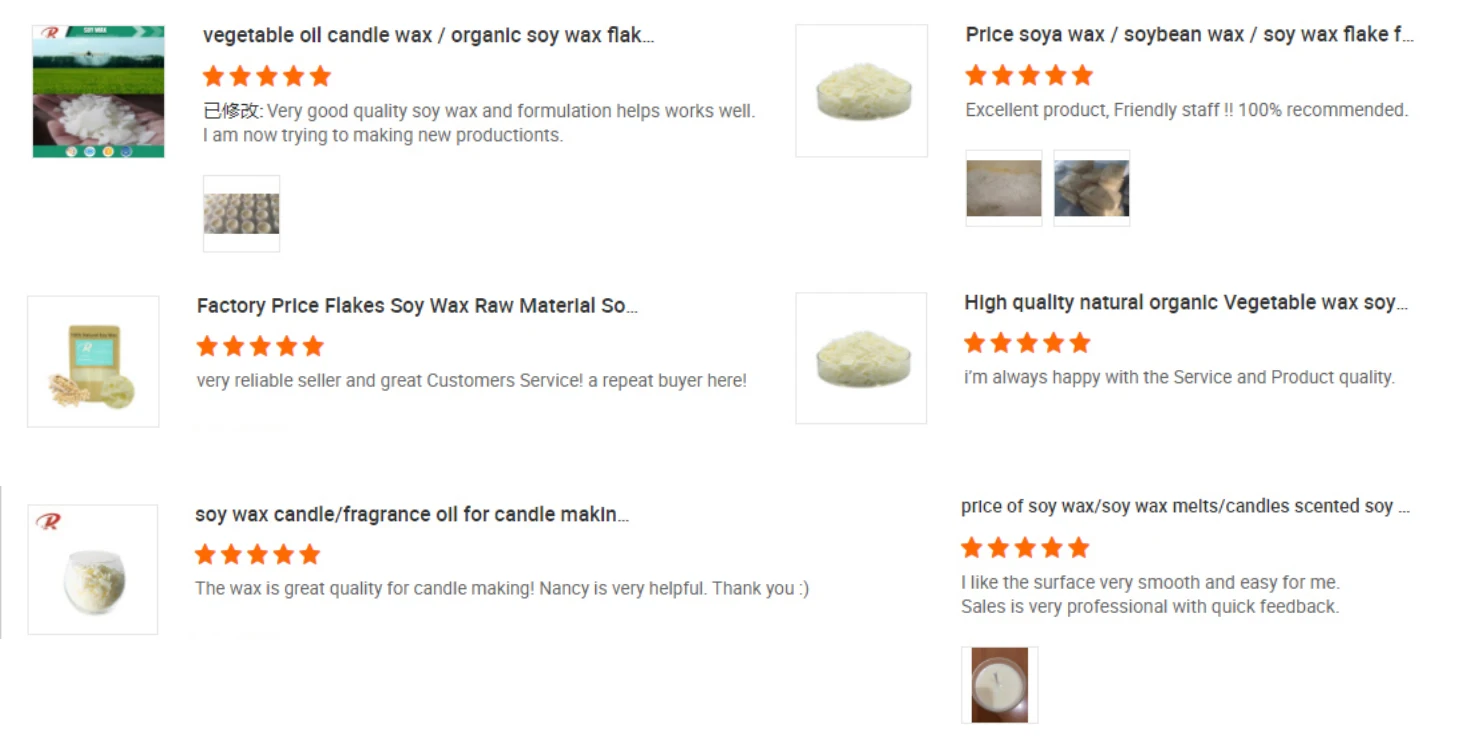Click stars under 'price of soy wax/soy wax melts'
Viewport: 1480px width, 736px height.
coord(1024,548)
